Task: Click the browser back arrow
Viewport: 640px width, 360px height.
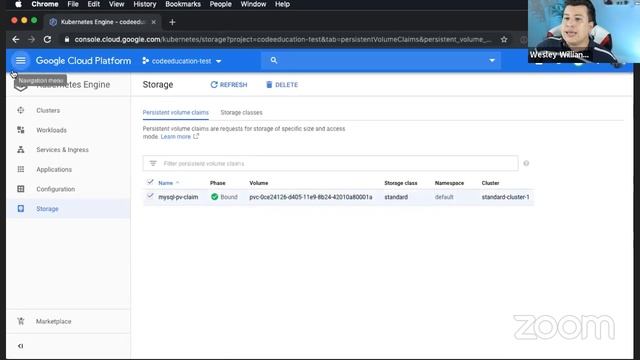Action: tap(16, 39)
